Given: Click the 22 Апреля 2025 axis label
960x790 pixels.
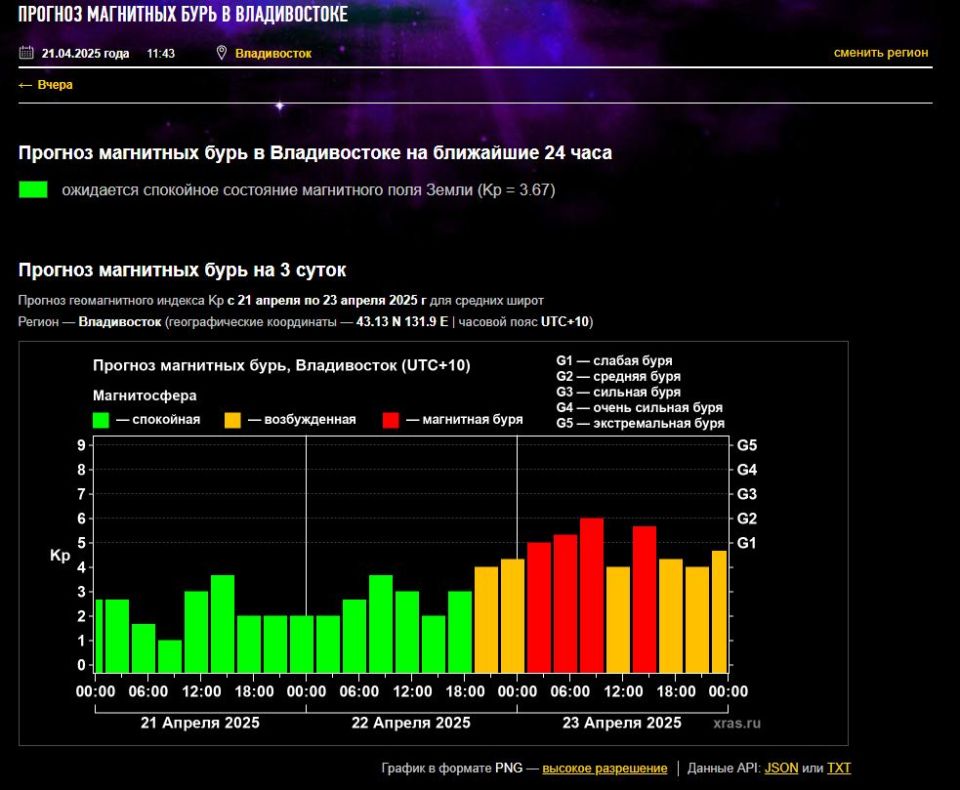Looking at the screenshot, I should pyautogui.click(x=412, y=723).
